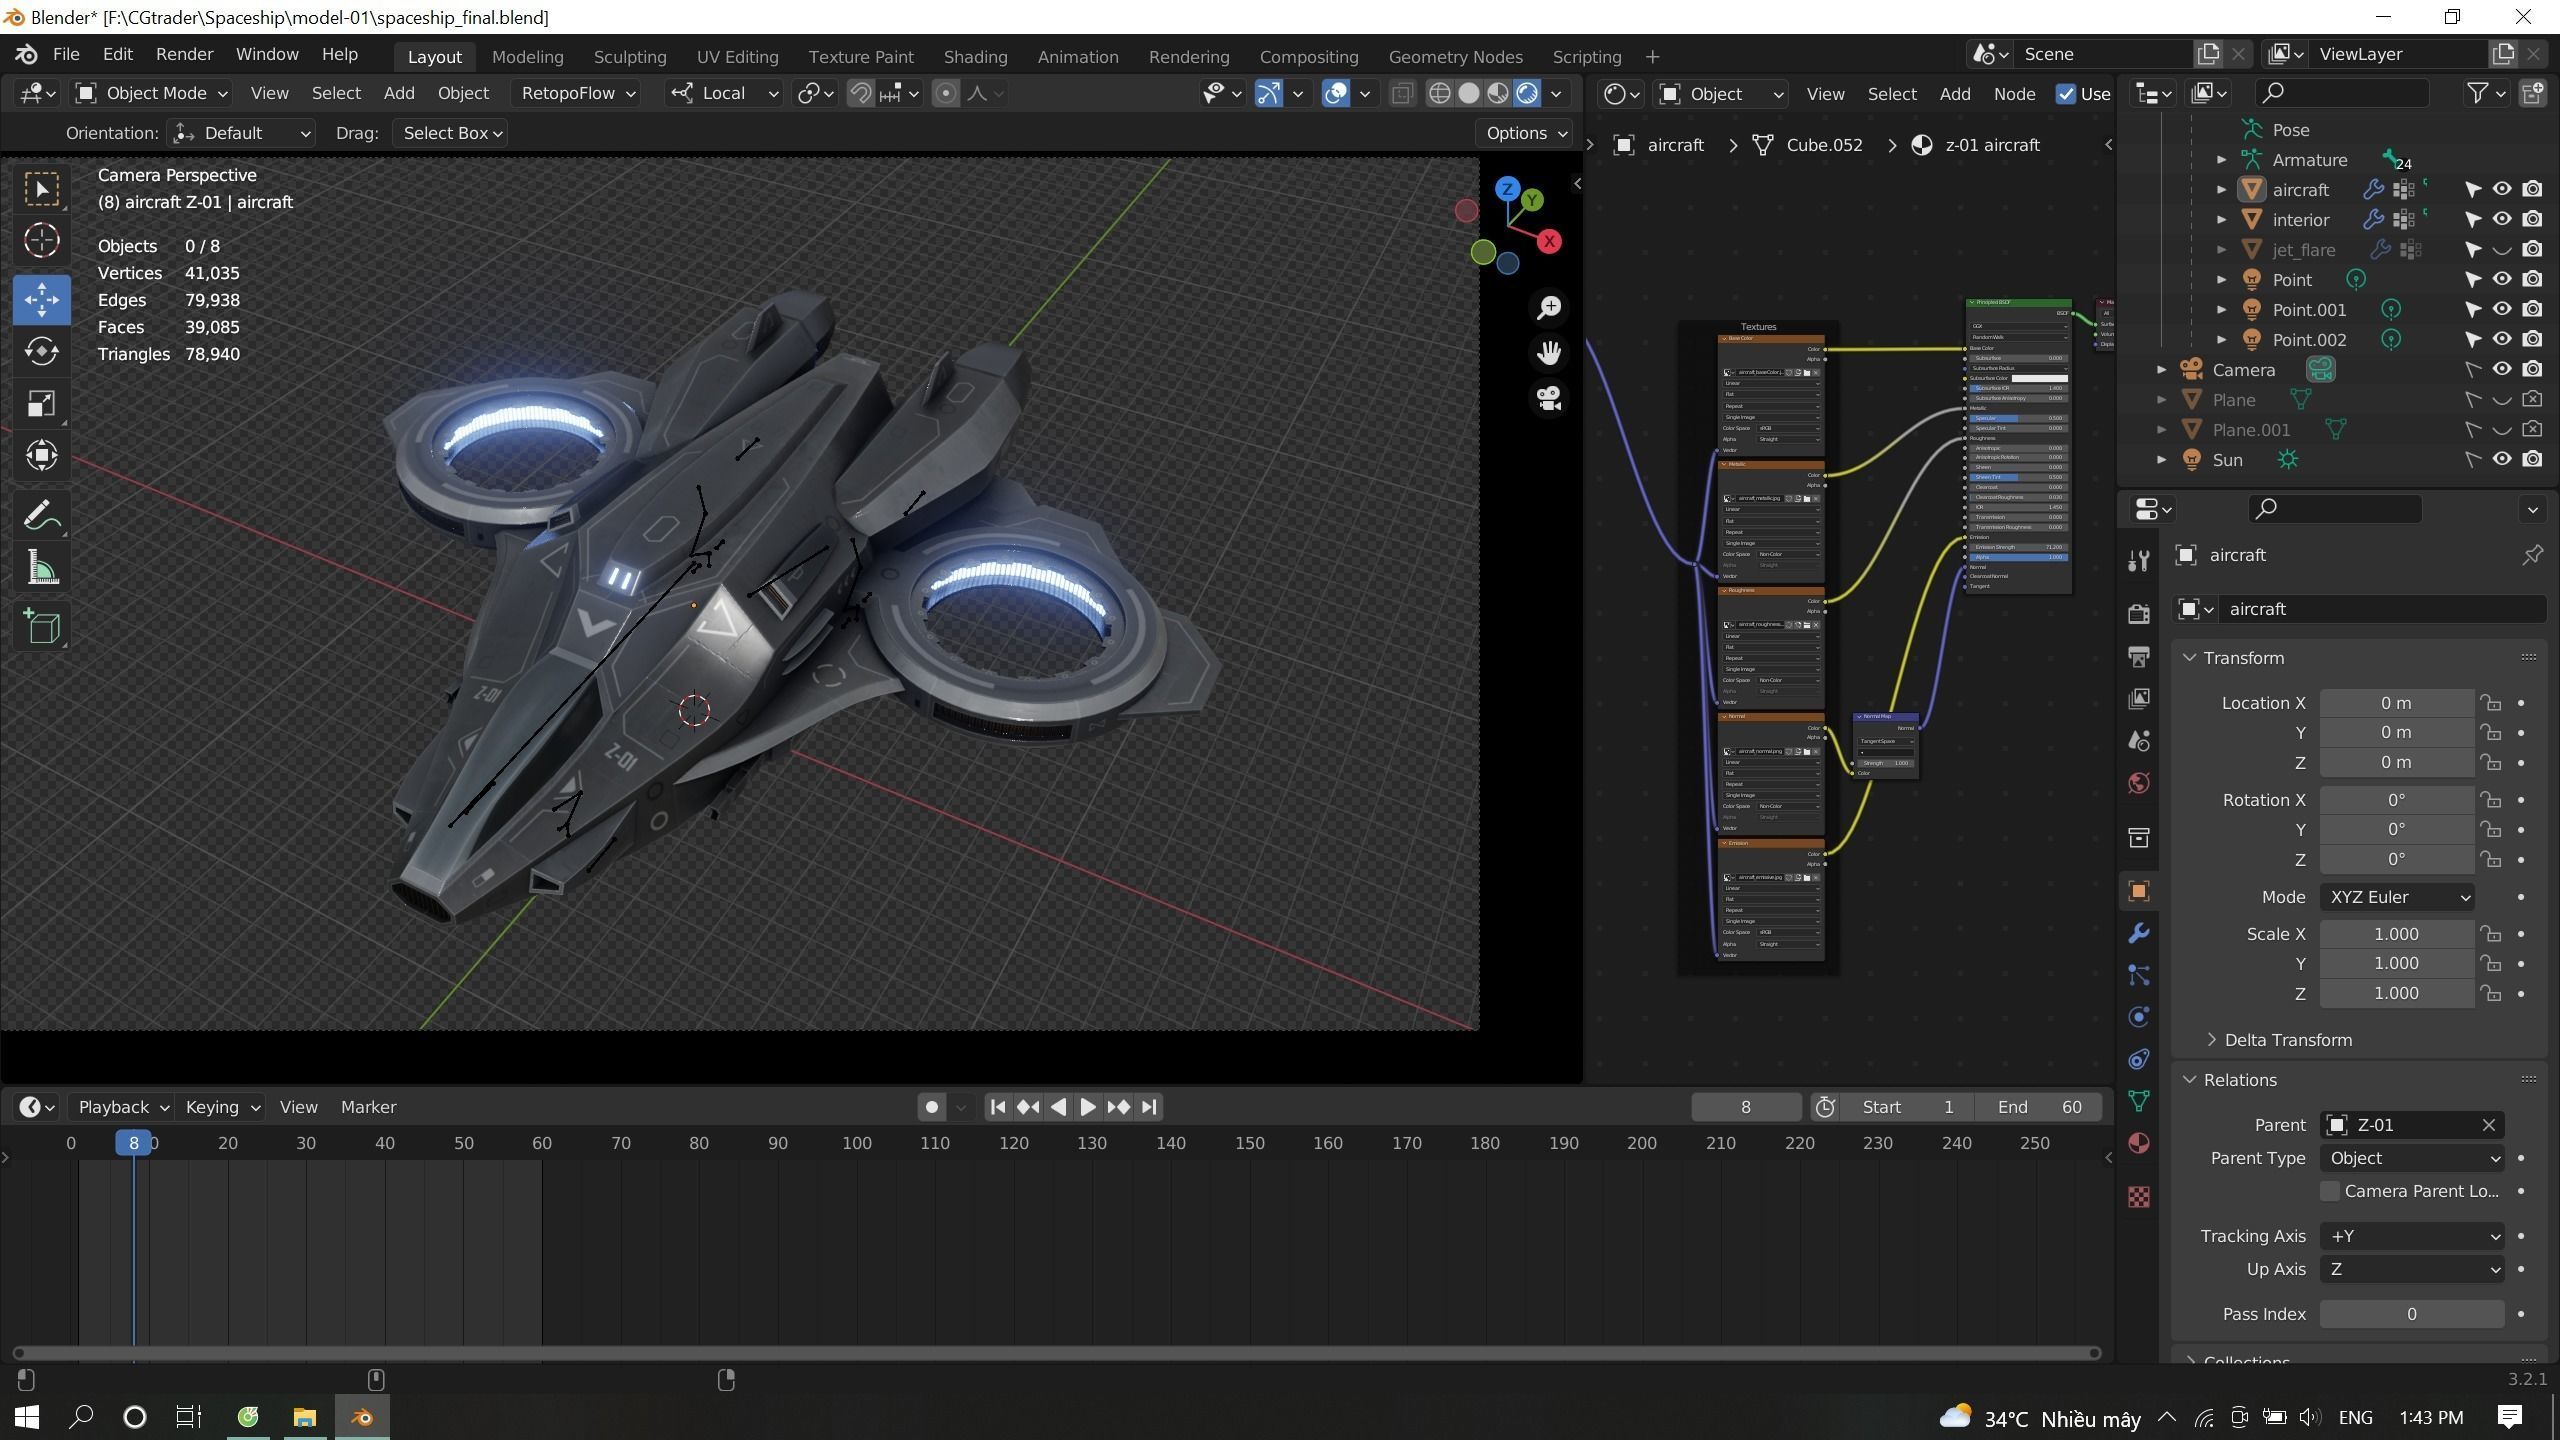Open Up Axis dropdown
2560x1440 pixels.
[2412, 1269]
